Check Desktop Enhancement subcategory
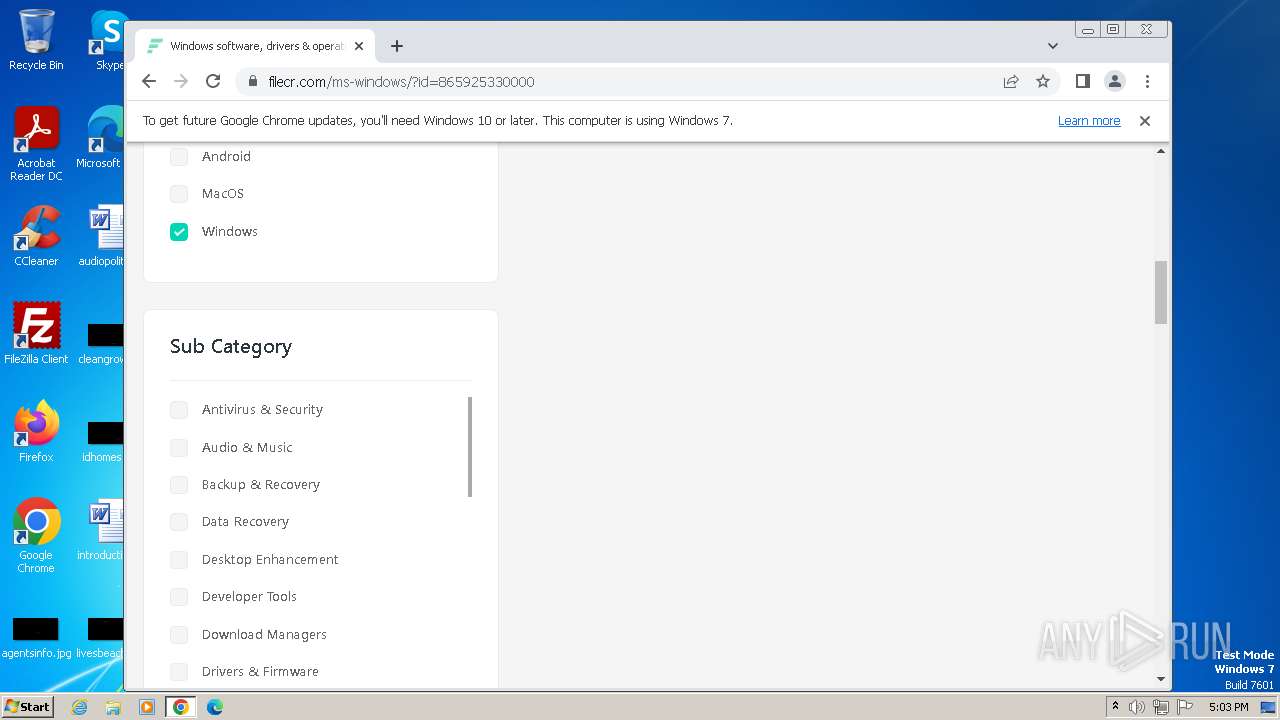Screen dimensions: 1280x720 click(179, 560)
